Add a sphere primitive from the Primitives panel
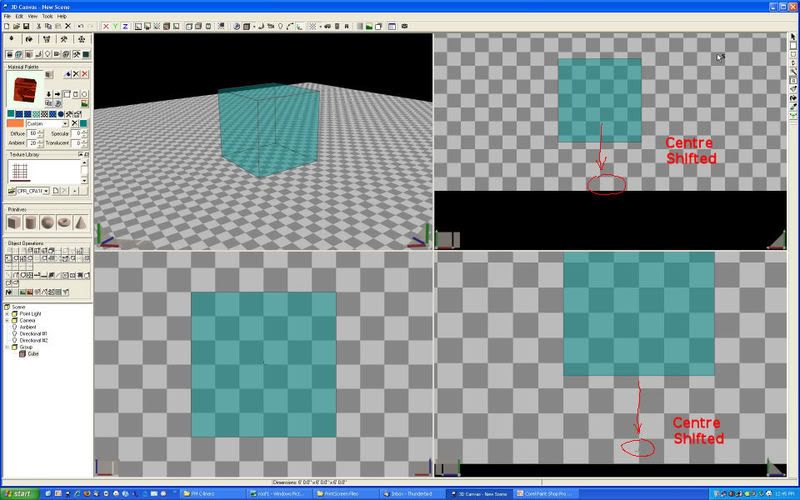 (47, 222)
